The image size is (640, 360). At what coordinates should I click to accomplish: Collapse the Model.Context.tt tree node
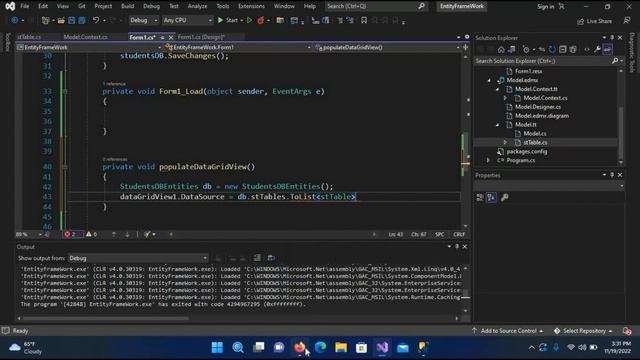(497, 89)
